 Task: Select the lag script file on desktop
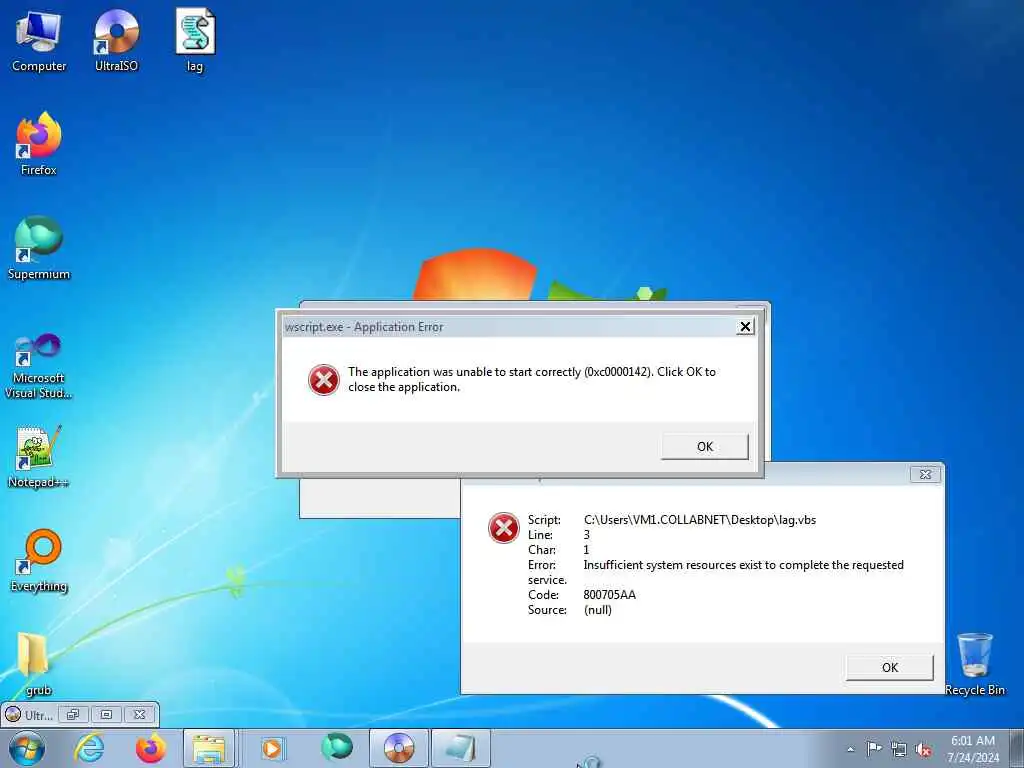(x=195, y=40)
